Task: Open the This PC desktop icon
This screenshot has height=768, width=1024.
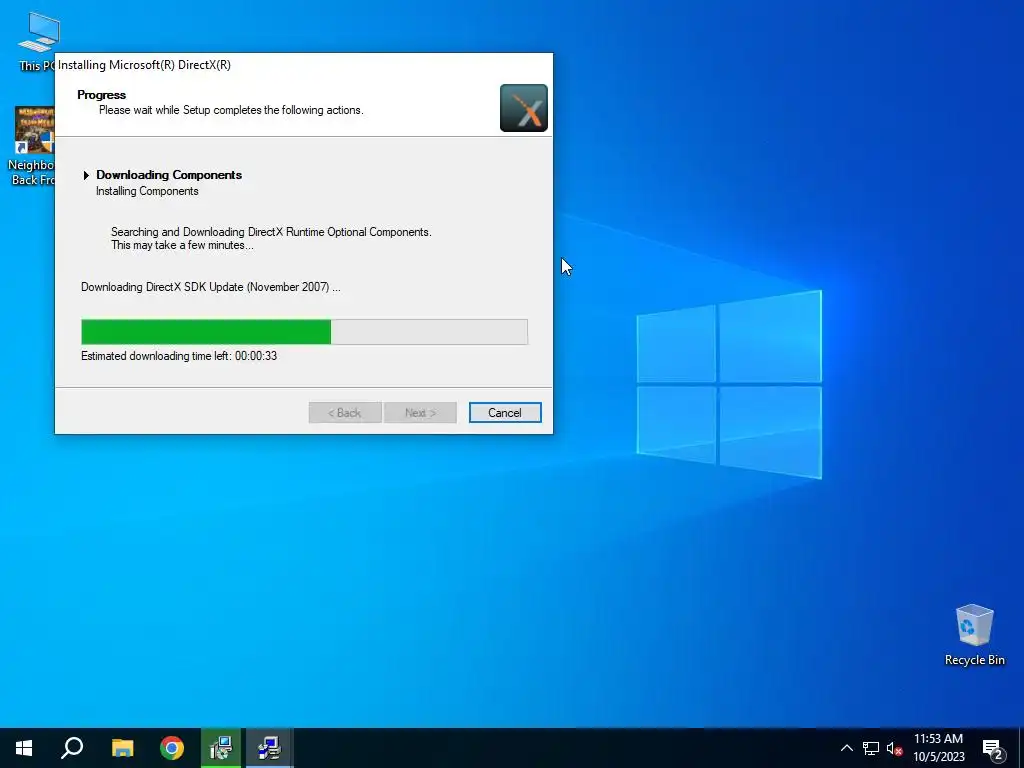Action: coord(37,39)
